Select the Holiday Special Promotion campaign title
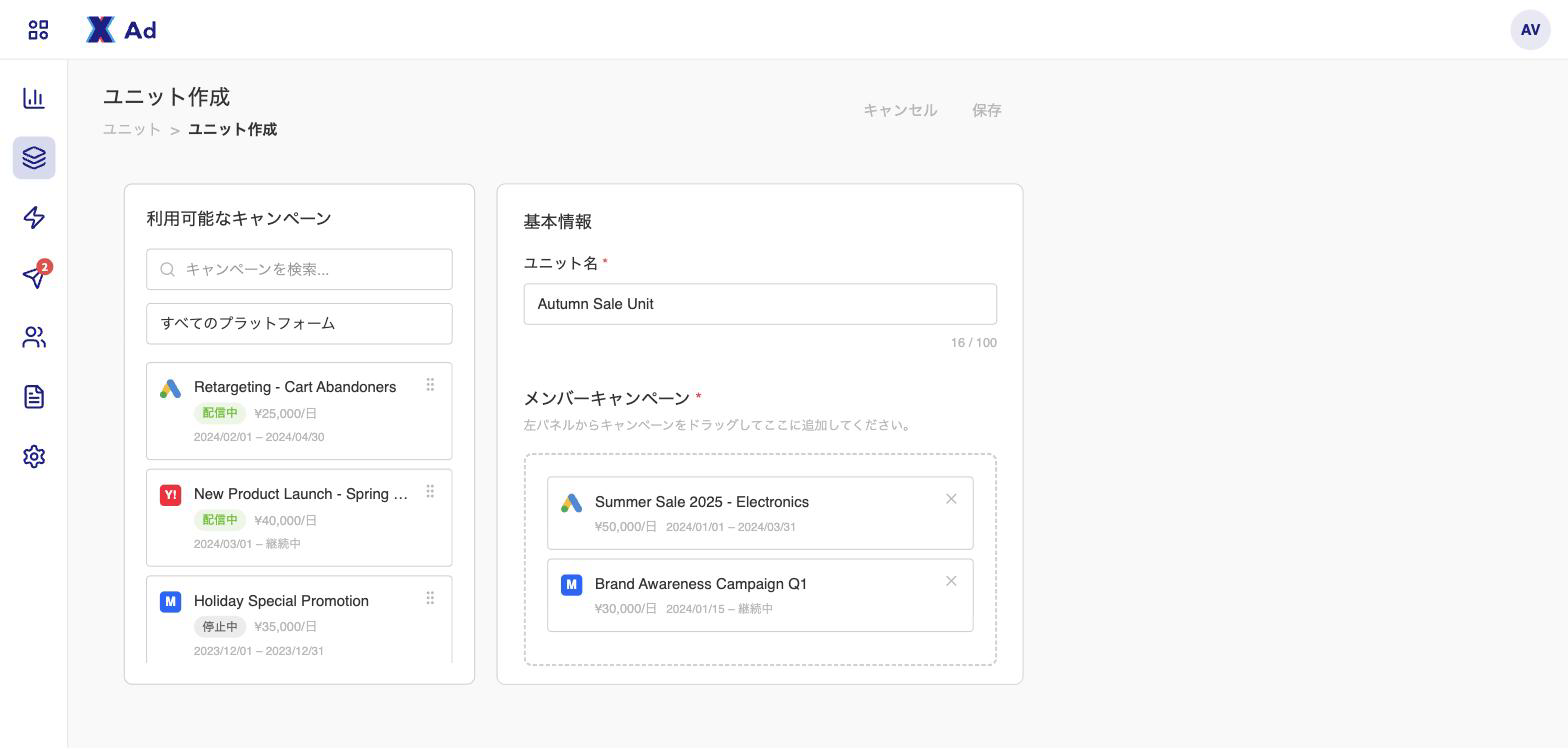Viewport: 1568px width, 749px height. [281, 601]
